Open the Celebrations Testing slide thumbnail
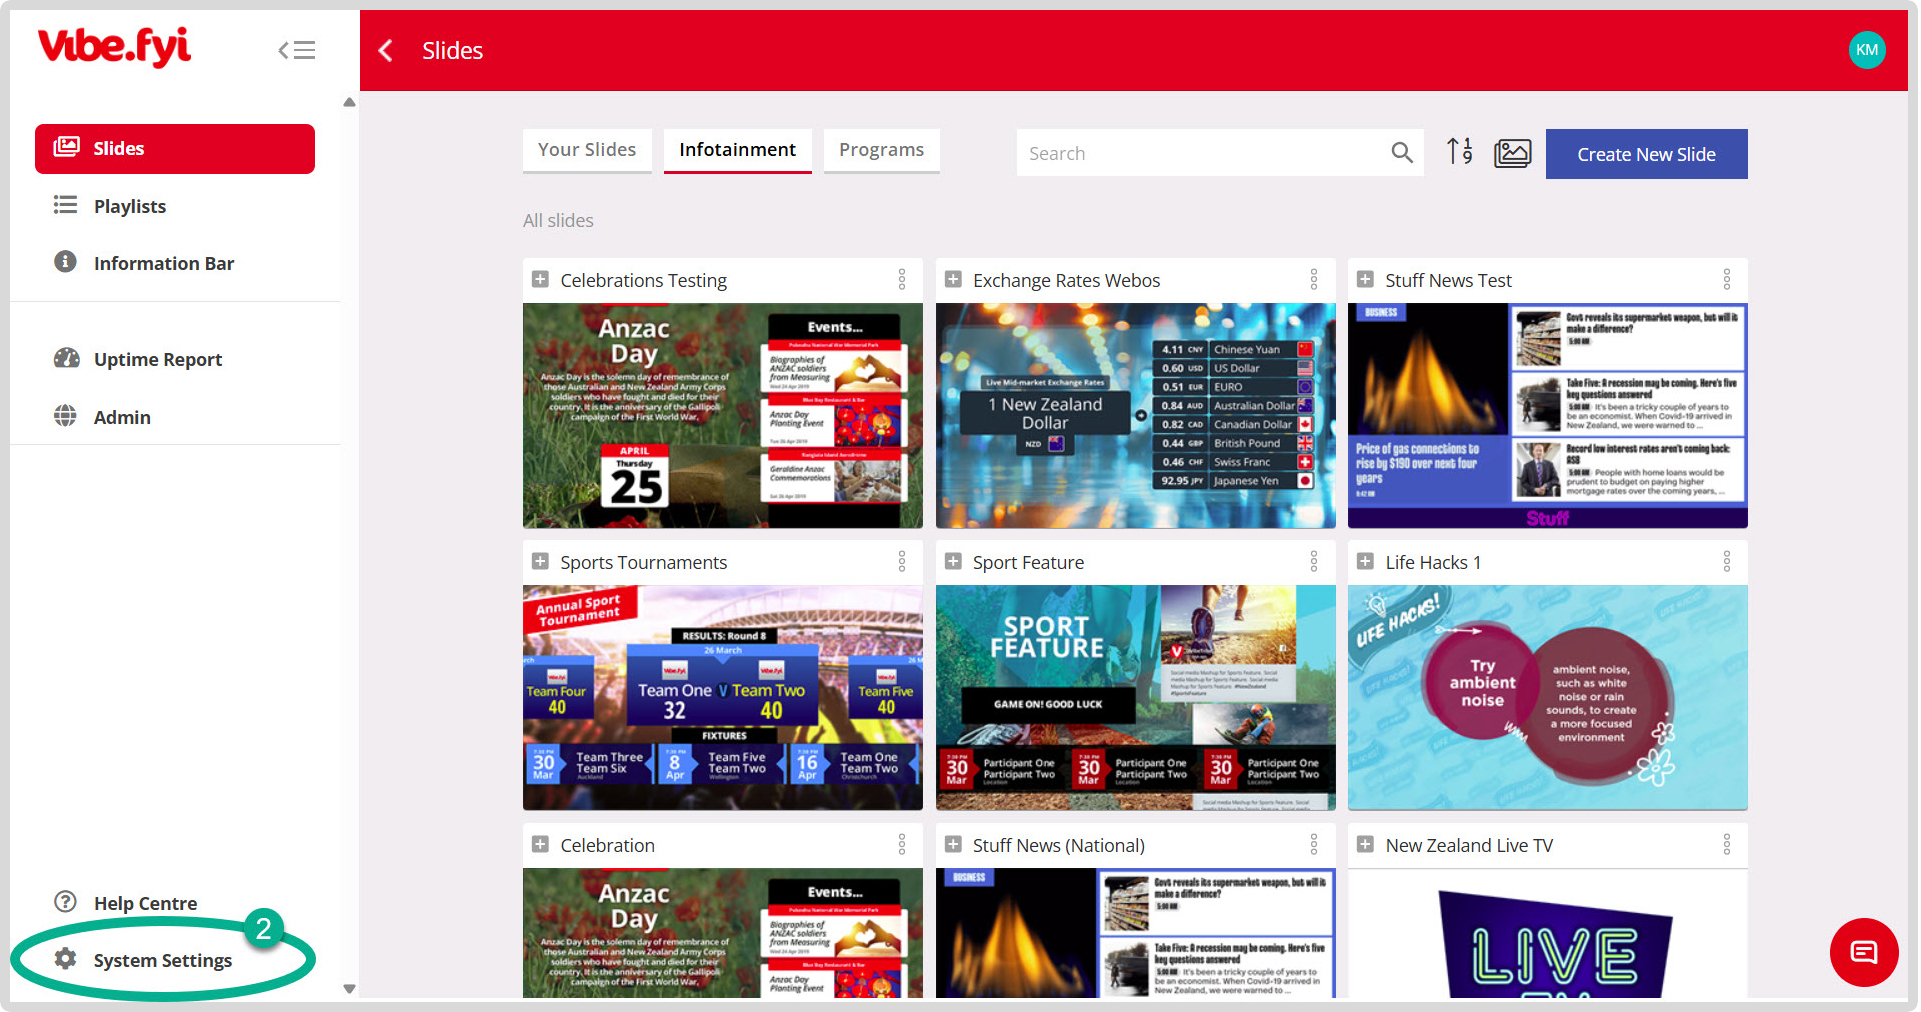1921x1012 pixels. (x=723, y=416)
